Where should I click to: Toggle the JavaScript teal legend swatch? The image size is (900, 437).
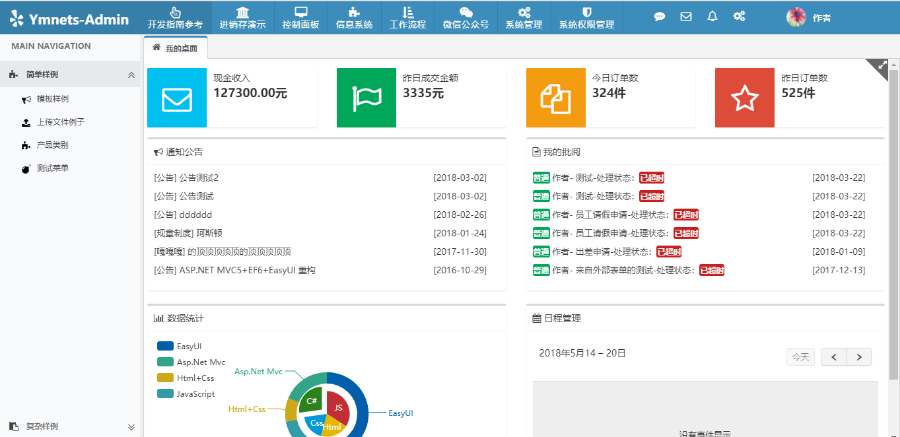click(165, 394)
